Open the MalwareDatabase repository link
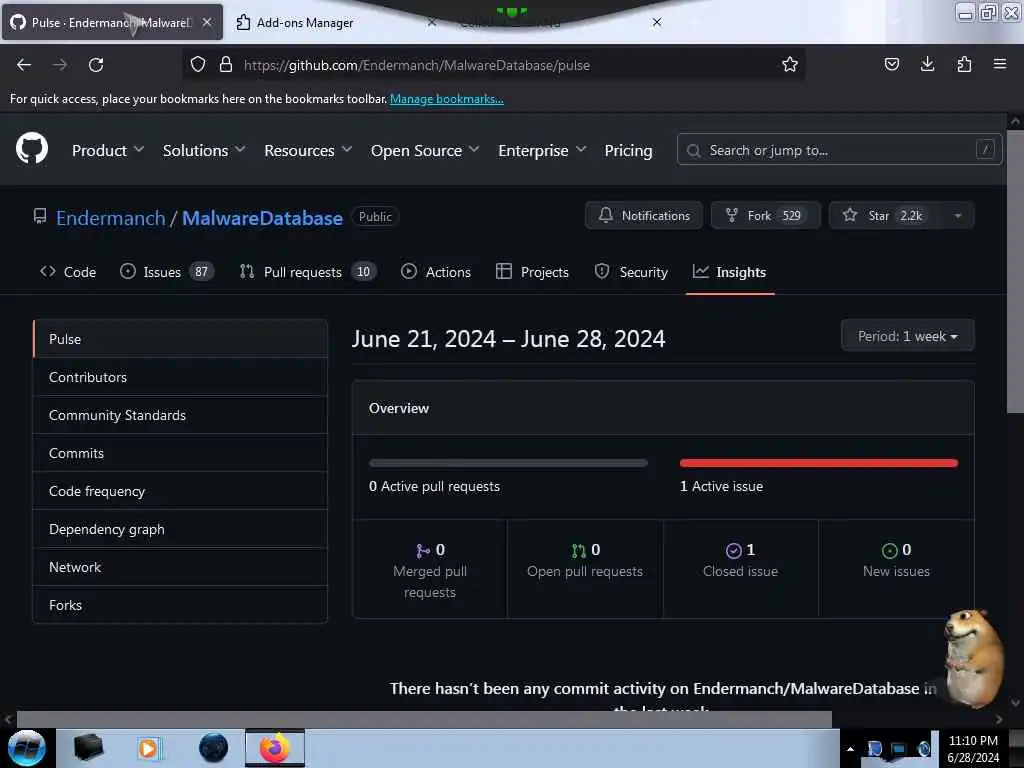The image size is (1024, 768). pos(262,218)
